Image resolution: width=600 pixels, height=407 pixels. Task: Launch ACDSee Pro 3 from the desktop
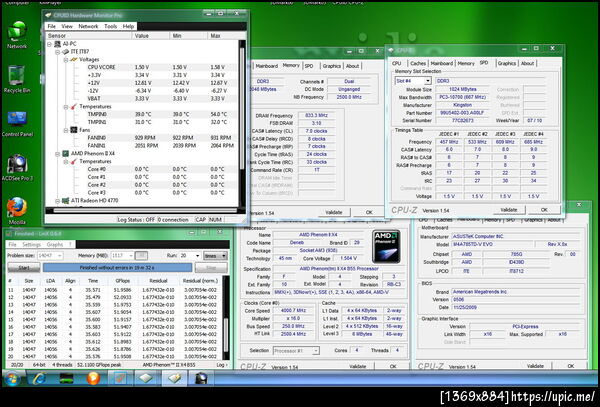pos(17,167)
